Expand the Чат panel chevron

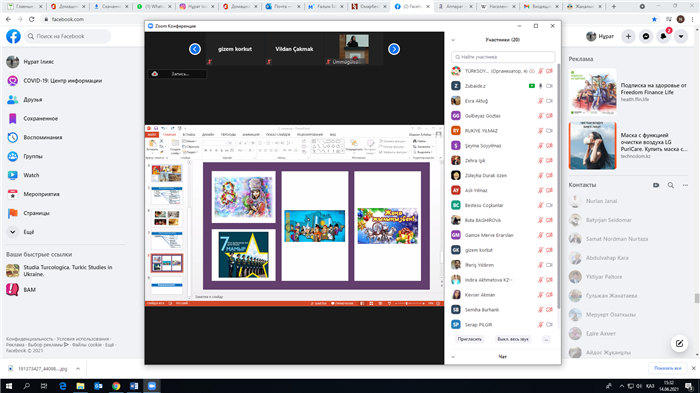[x=453, y=357]
